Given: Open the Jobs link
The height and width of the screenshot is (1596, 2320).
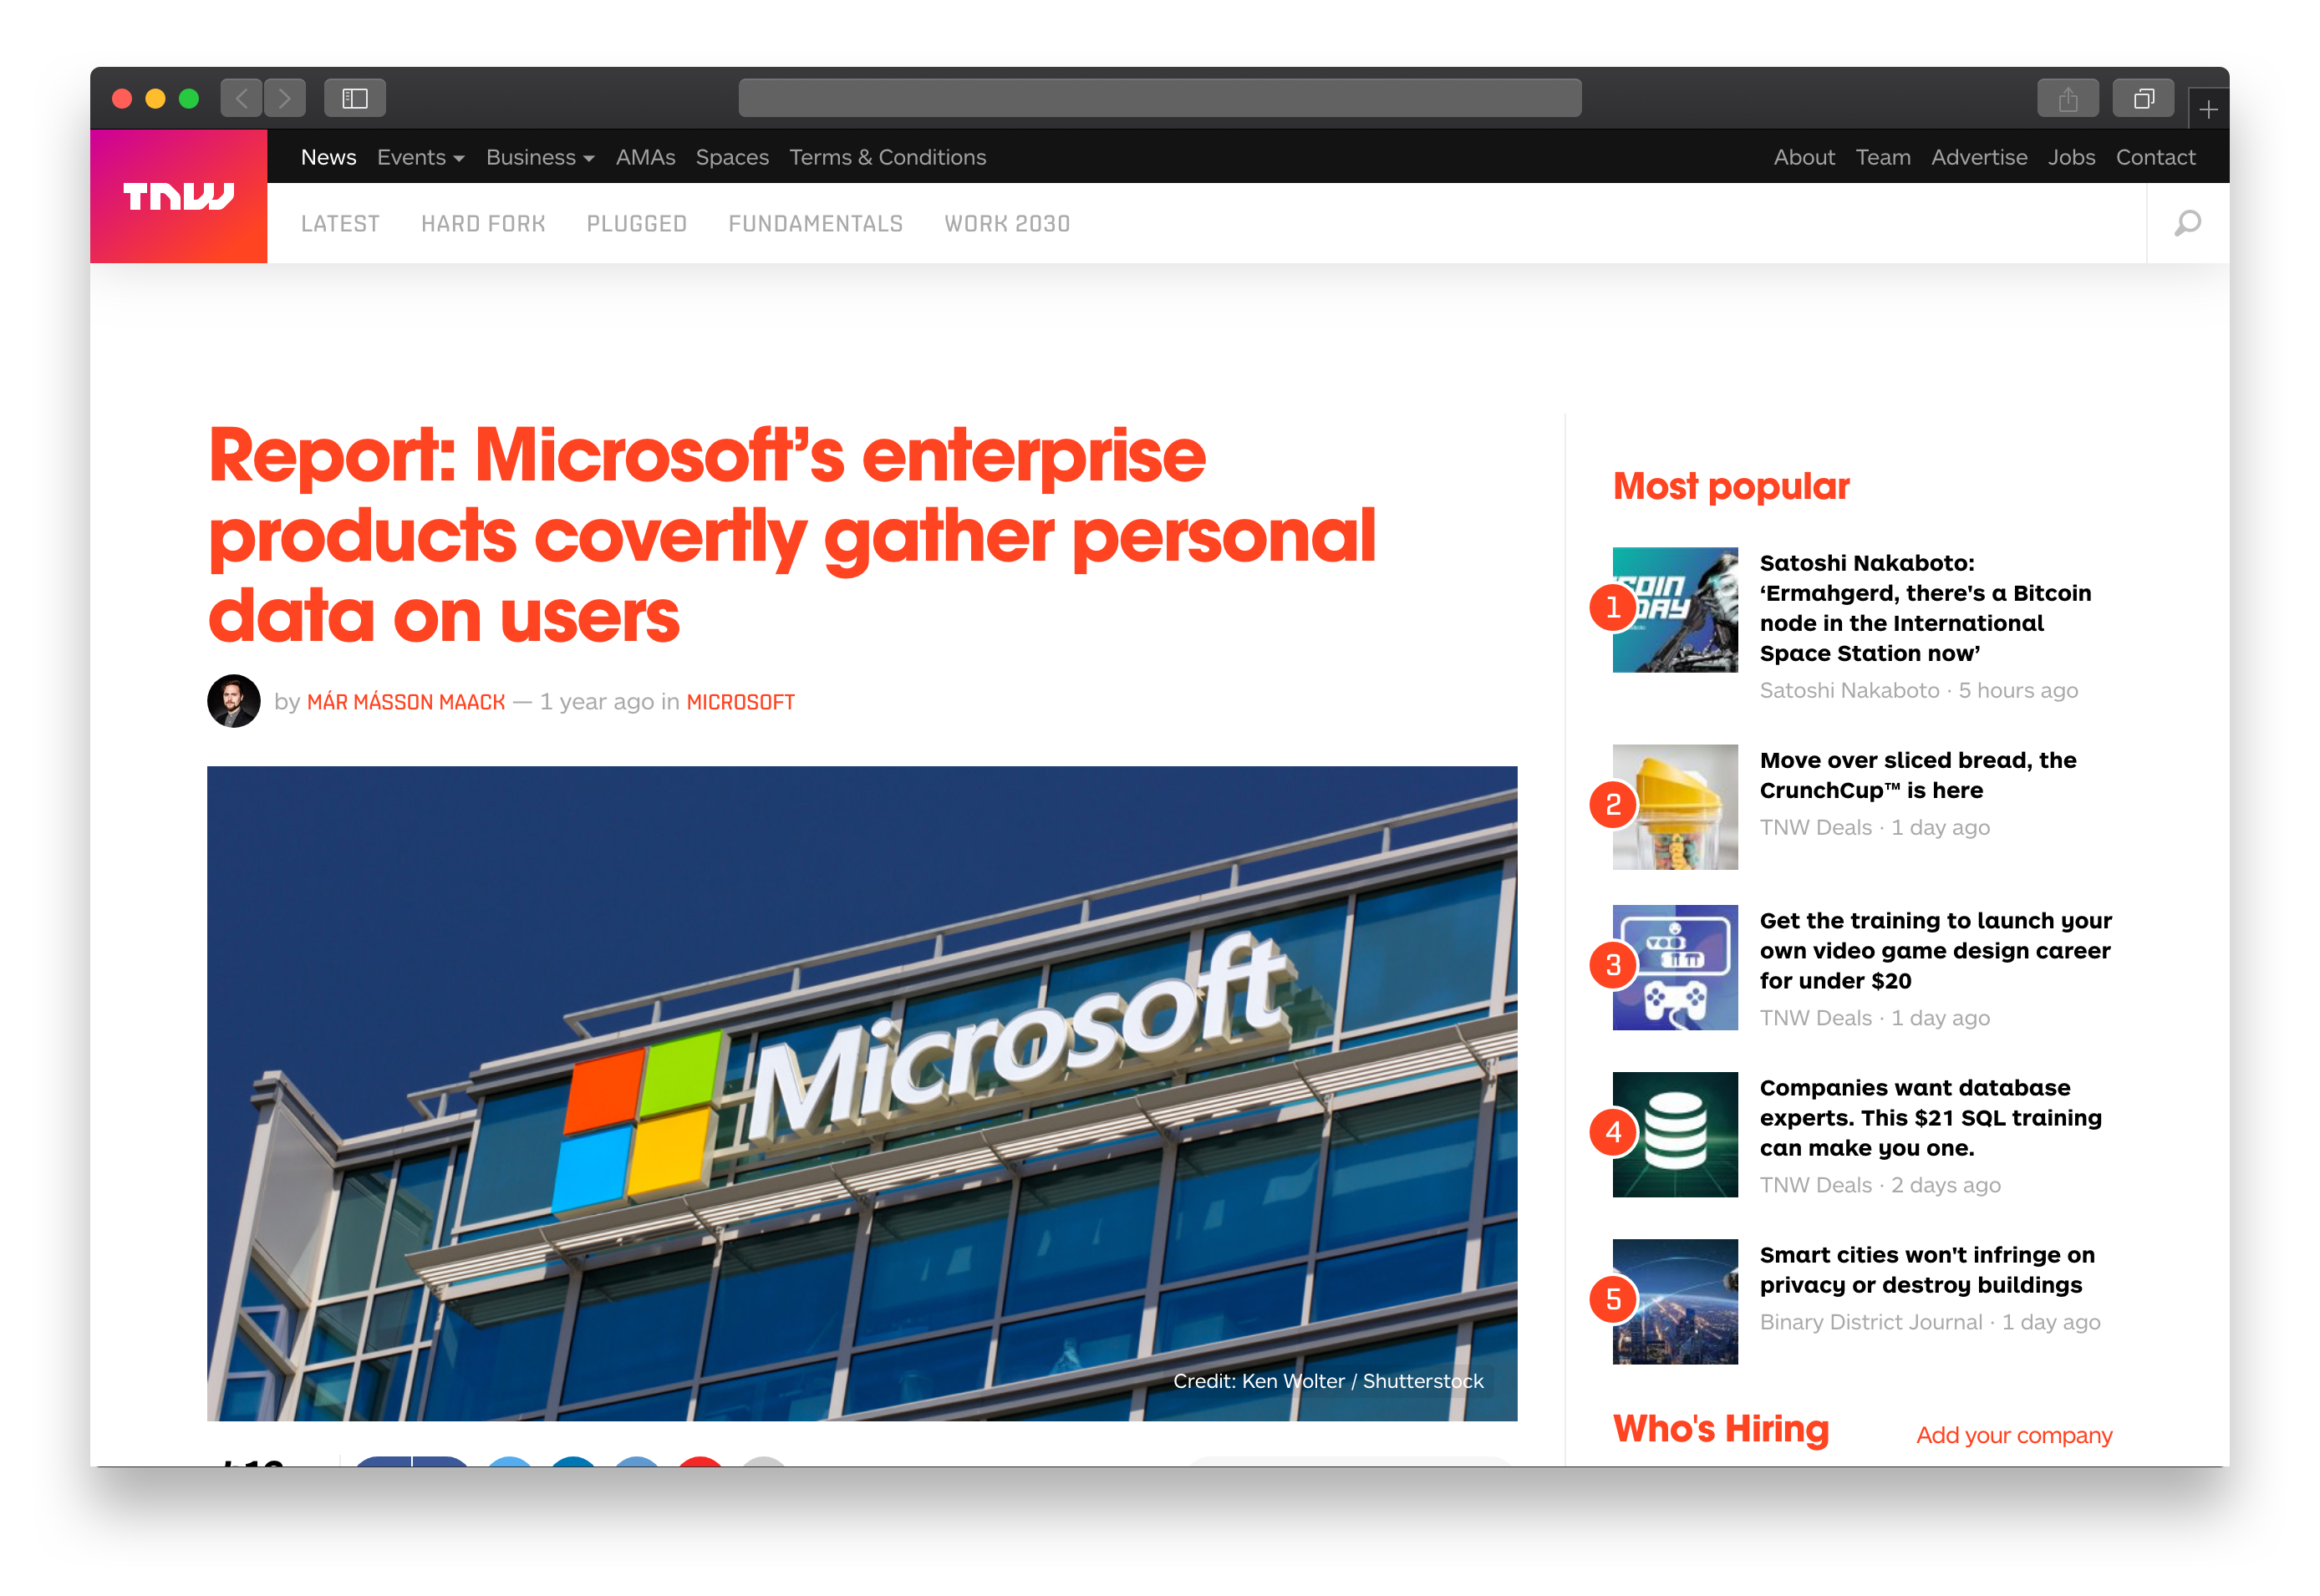Looking at the screenshot, I should (x=2071, y=157).
